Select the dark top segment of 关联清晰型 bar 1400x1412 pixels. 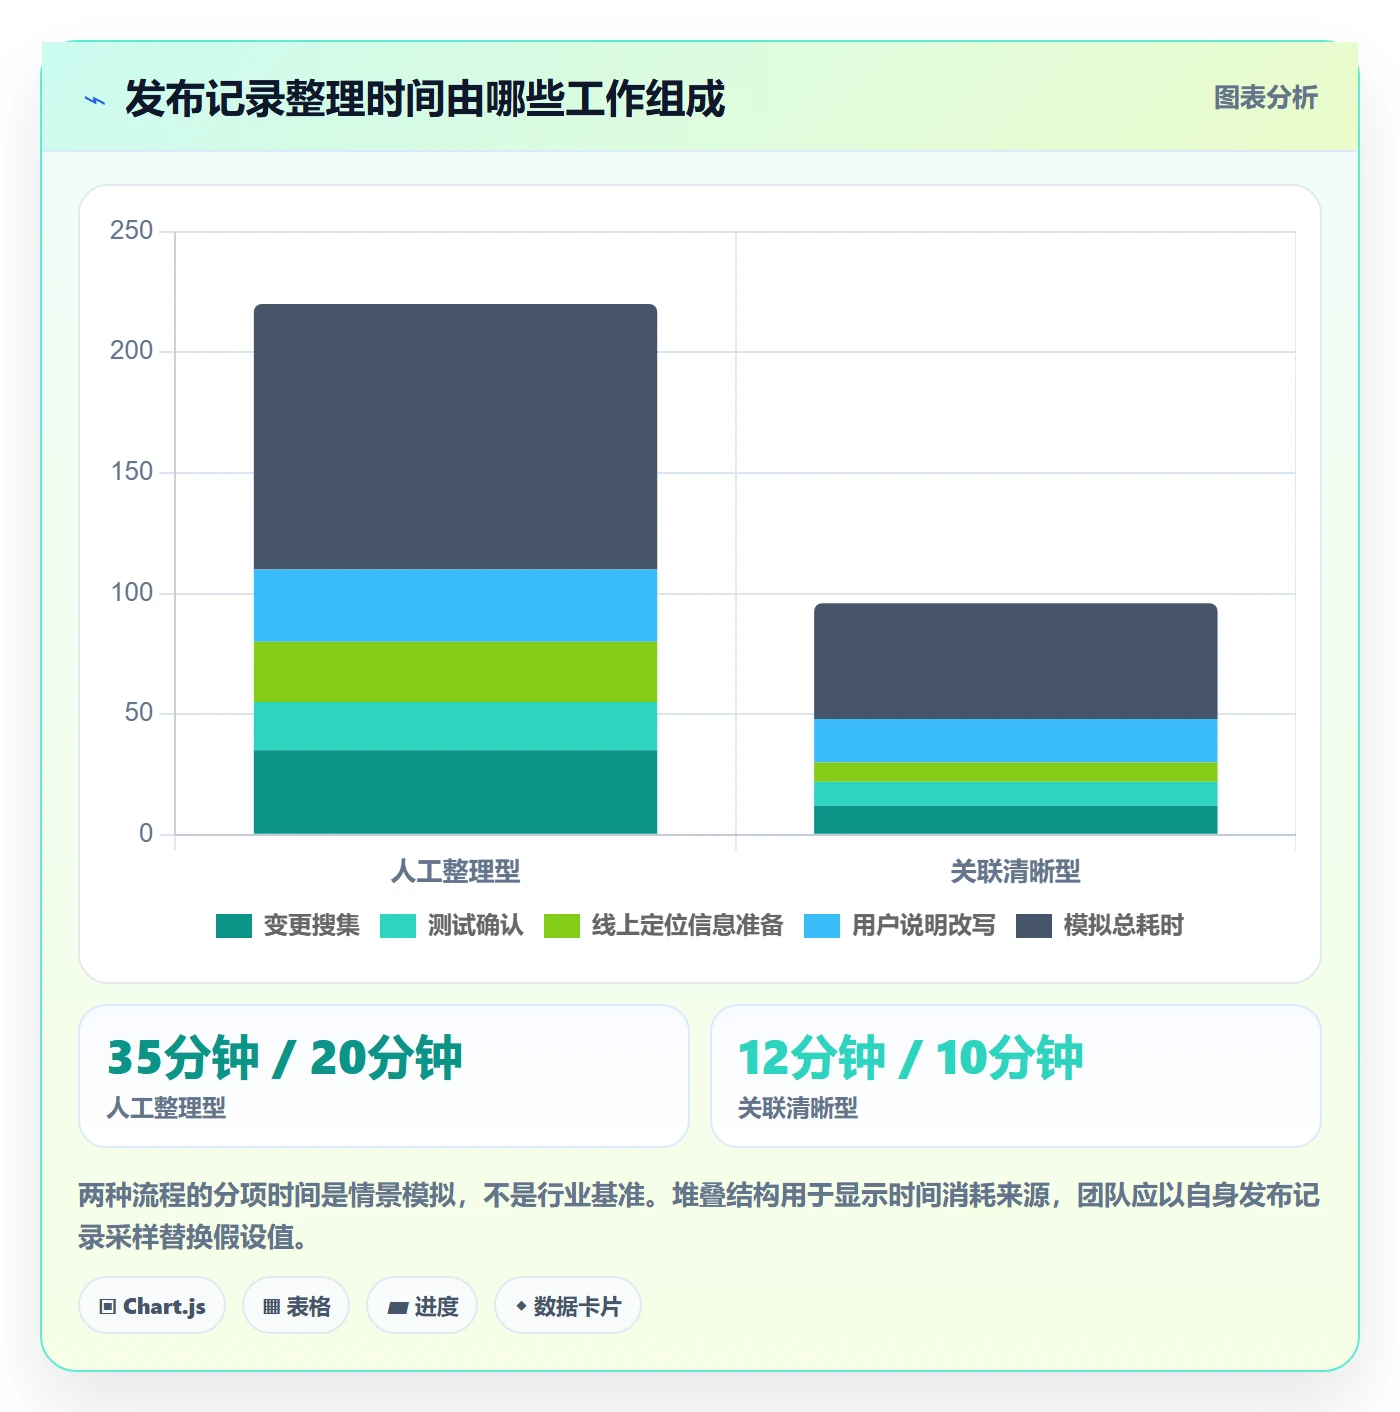pyautogui.click(x=1015, y=661)
